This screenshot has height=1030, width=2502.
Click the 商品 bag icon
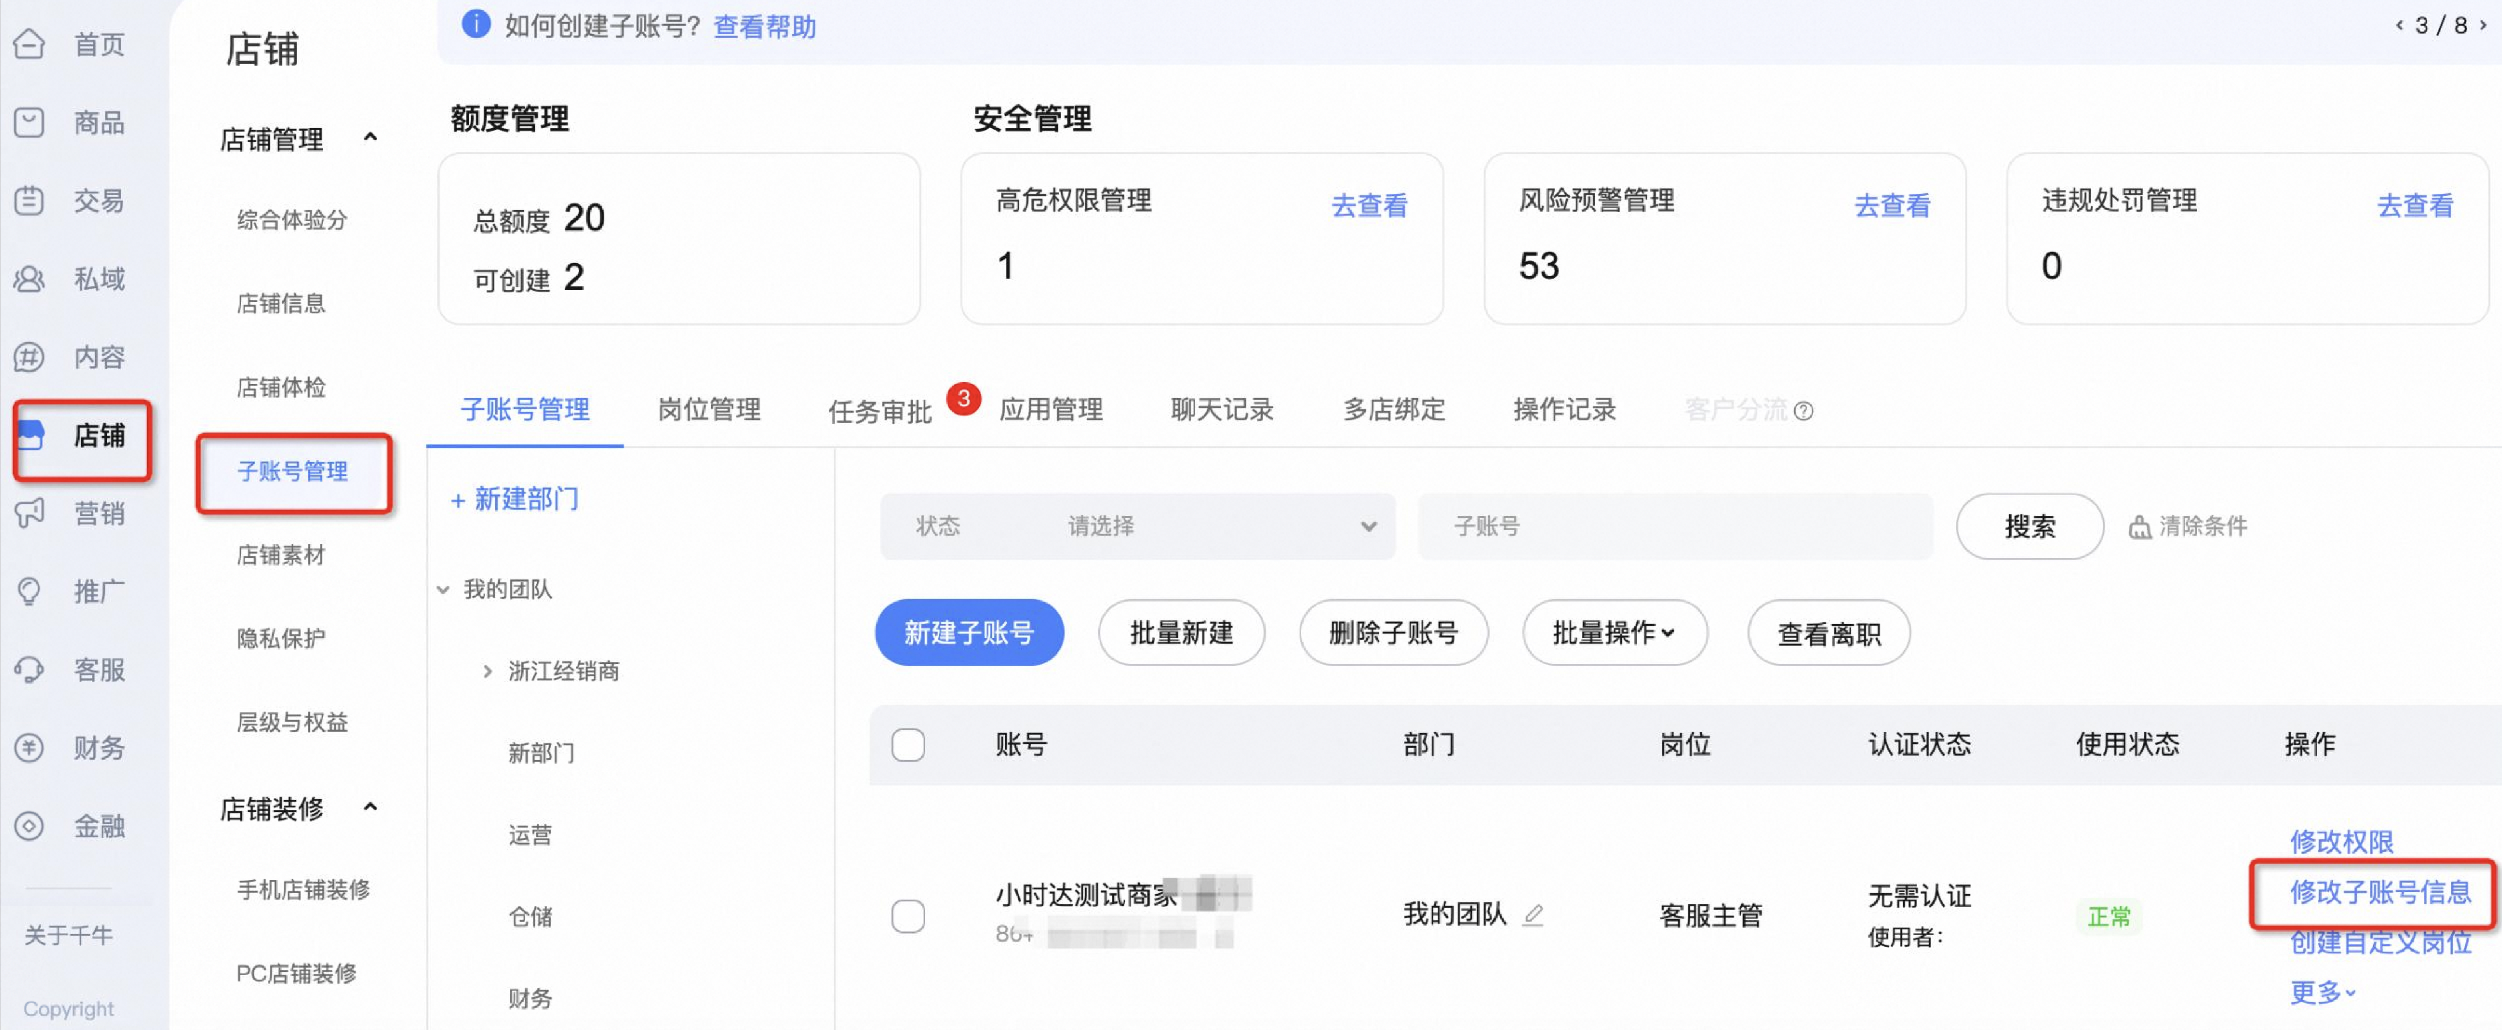tap(30, 122)
